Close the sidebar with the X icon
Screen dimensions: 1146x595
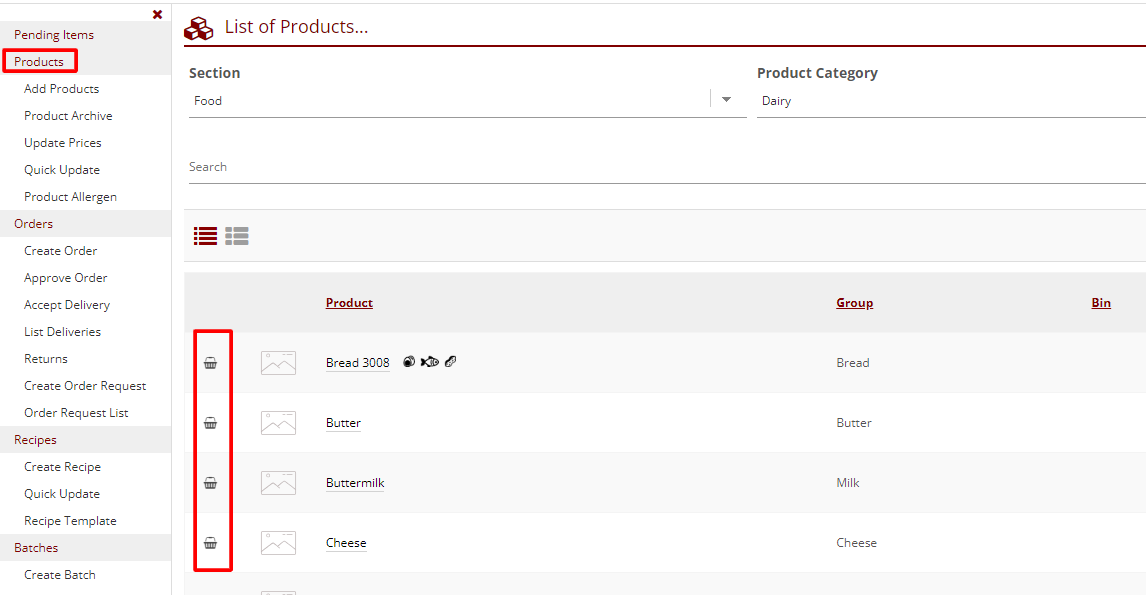click(x=157, y=14)
